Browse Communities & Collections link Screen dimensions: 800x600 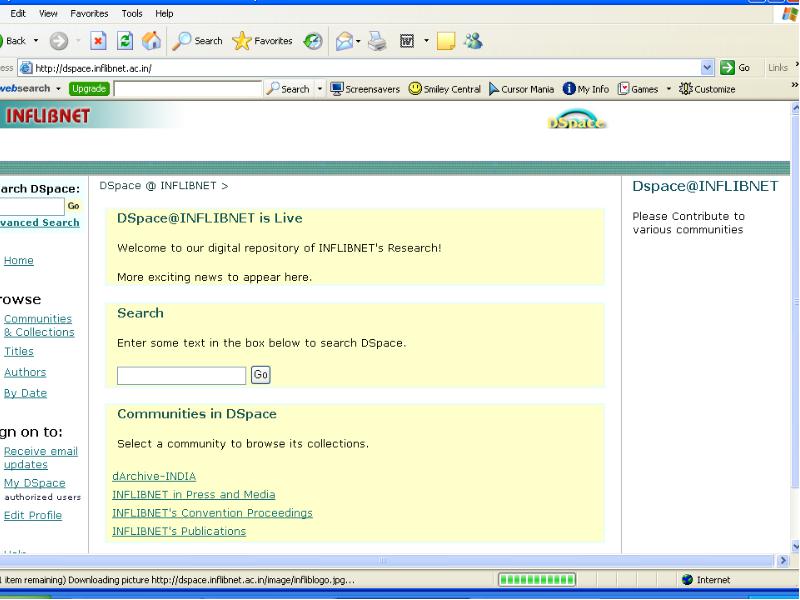click(39, 326)
